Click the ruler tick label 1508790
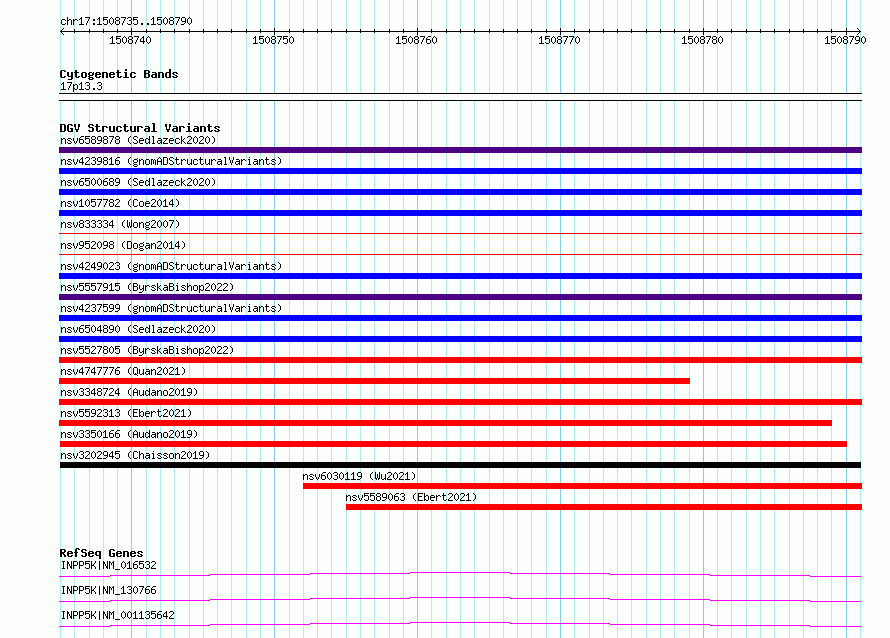 [x=845, y=40]
